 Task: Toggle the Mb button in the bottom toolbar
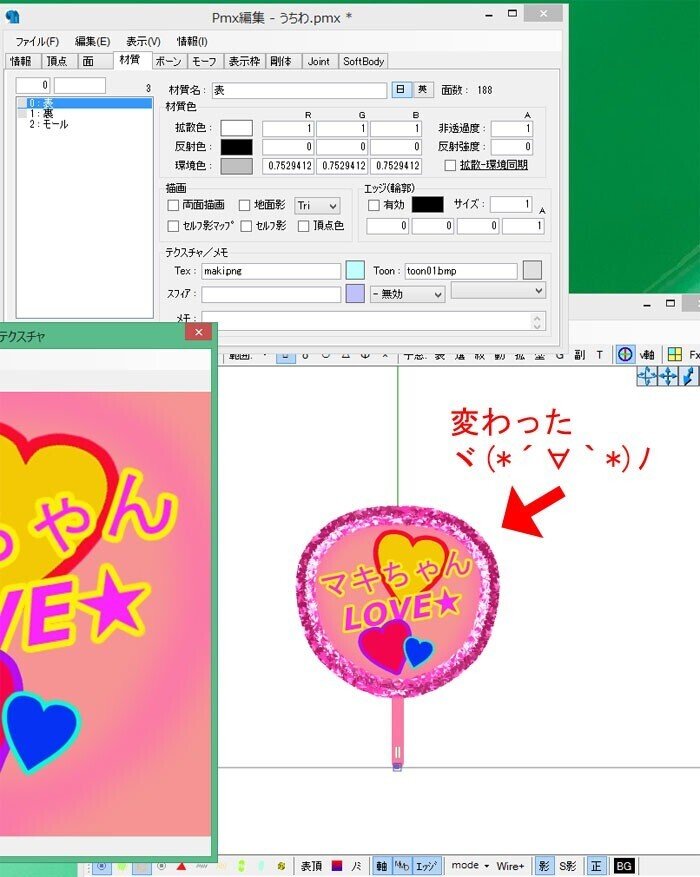coord(401,866)
